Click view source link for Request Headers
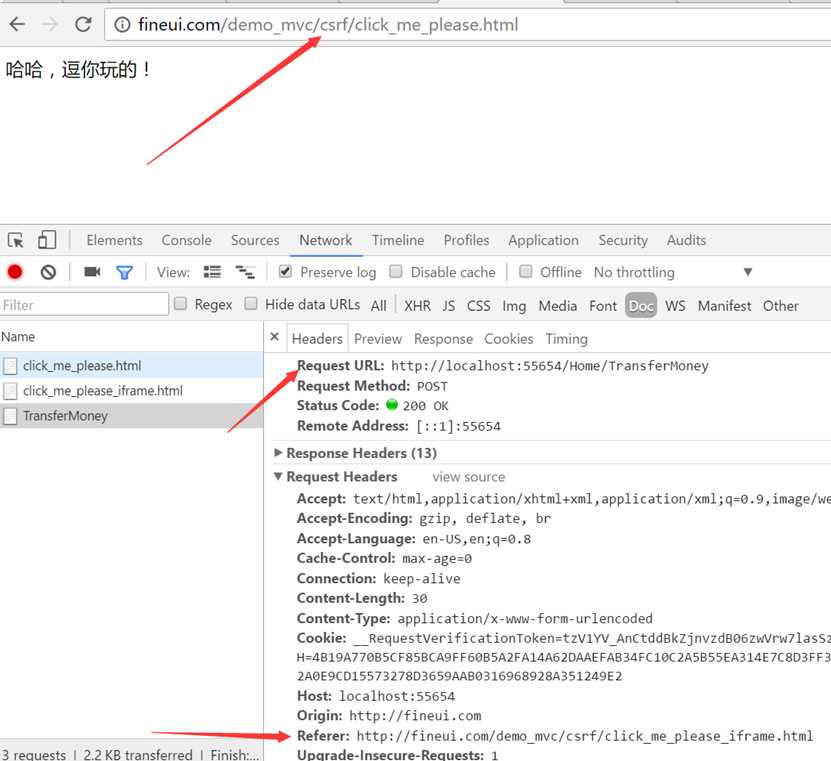The width and height of the screenshot is (831, 761). [468, 477]
